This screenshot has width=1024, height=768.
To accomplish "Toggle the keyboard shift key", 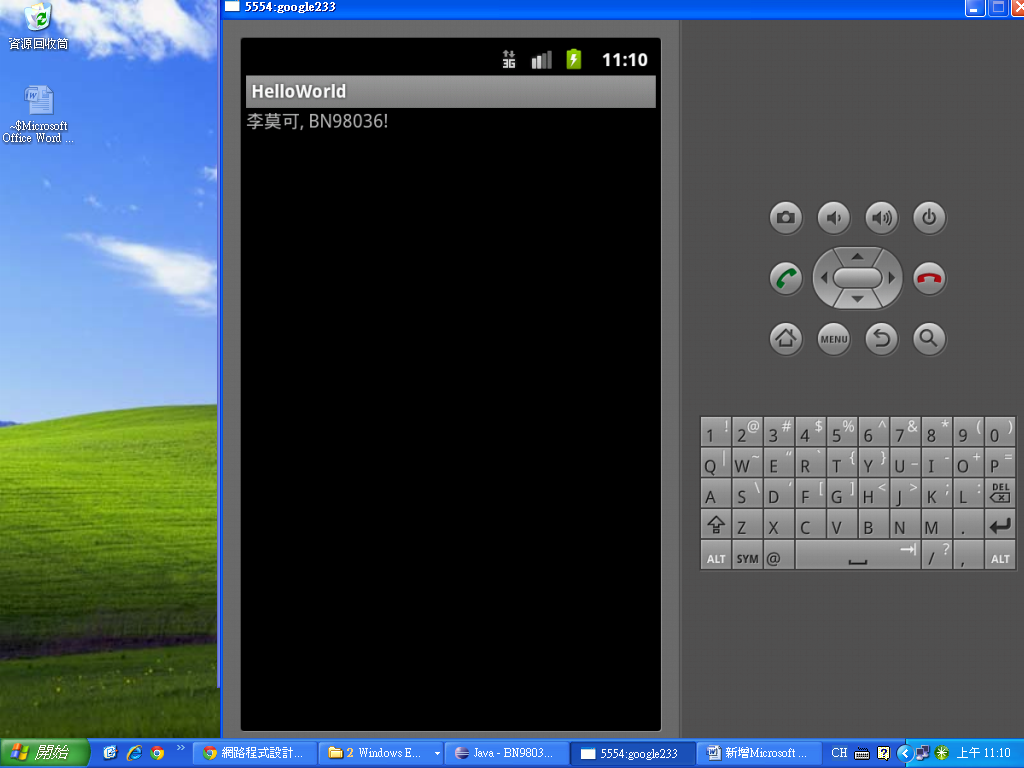I will point(715,526).
